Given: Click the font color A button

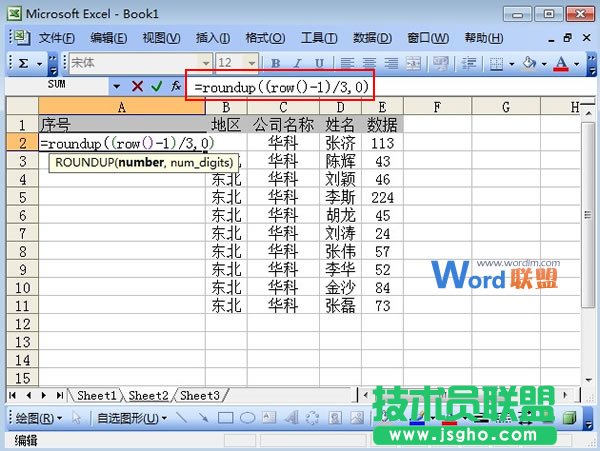Looking at the screenshot, I should (561, 63).
